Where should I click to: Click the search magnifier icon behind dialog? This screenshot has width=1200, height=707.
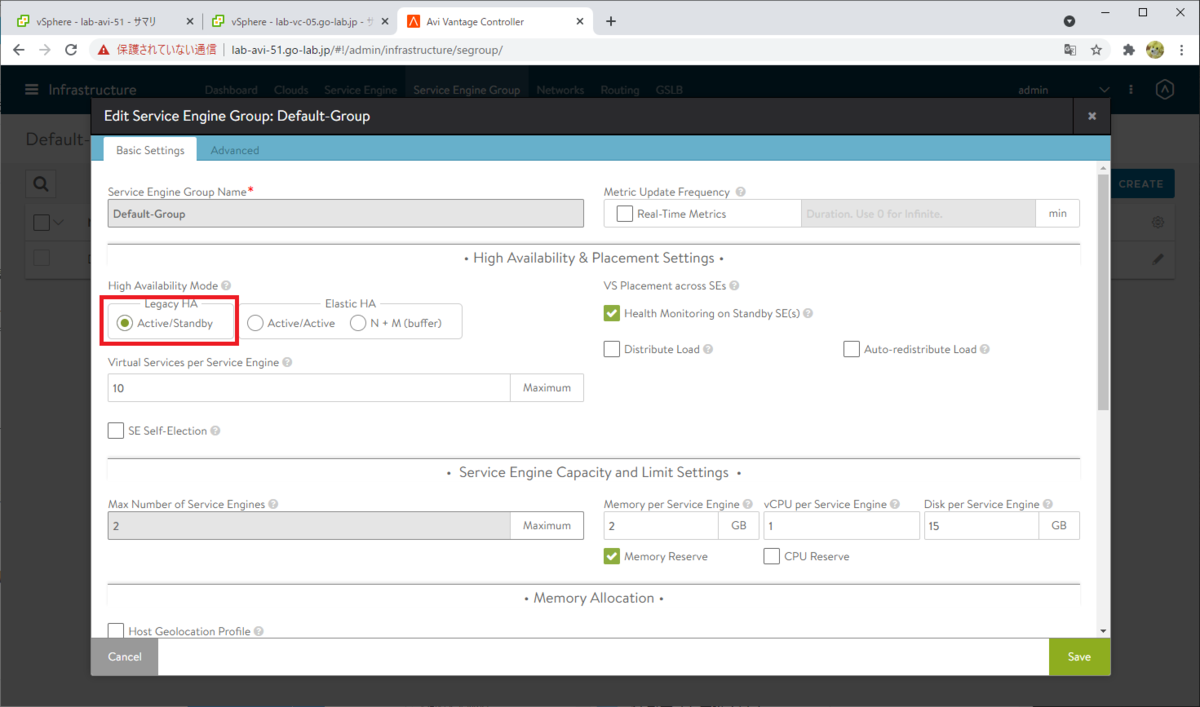(41, 184)
